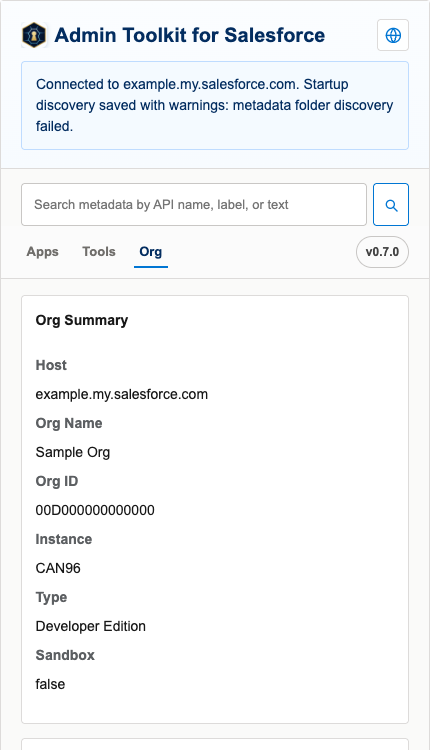Click the connection status warning message

pos(215,105)
